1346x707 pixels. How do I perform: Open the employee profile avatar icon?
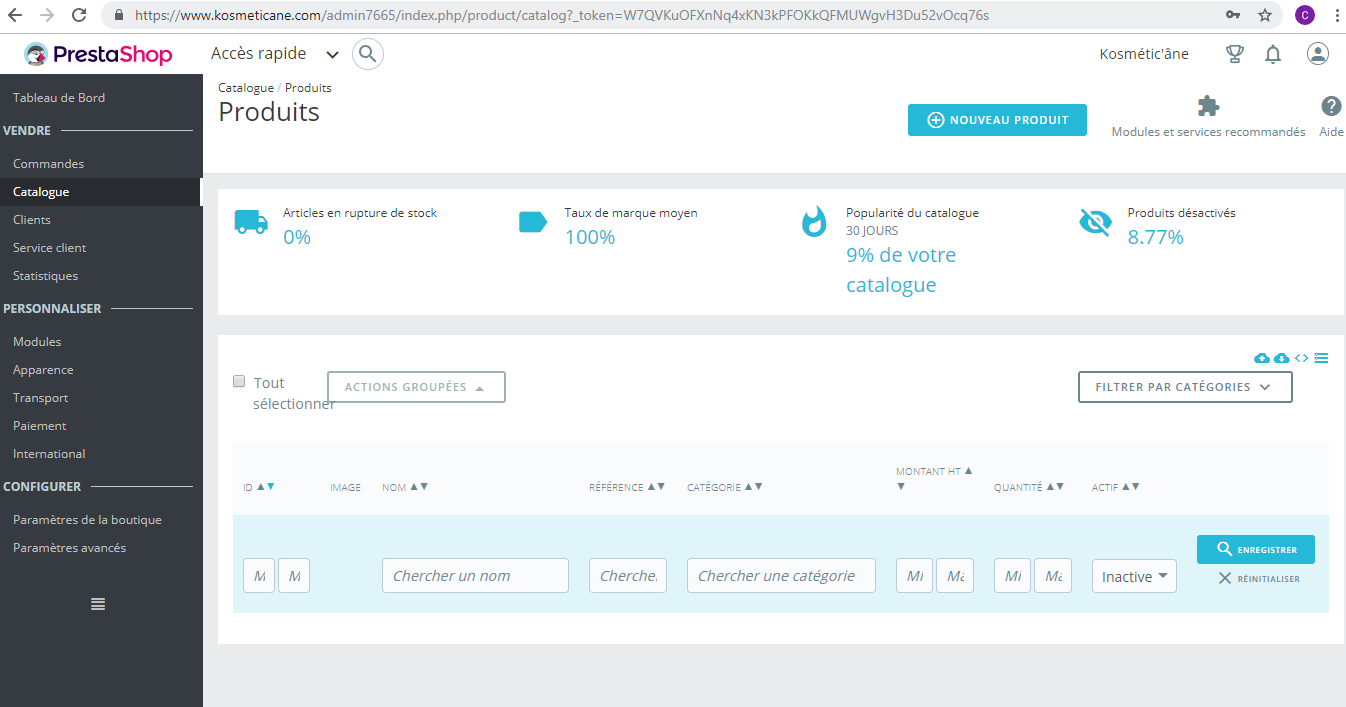pos(1318,54)
